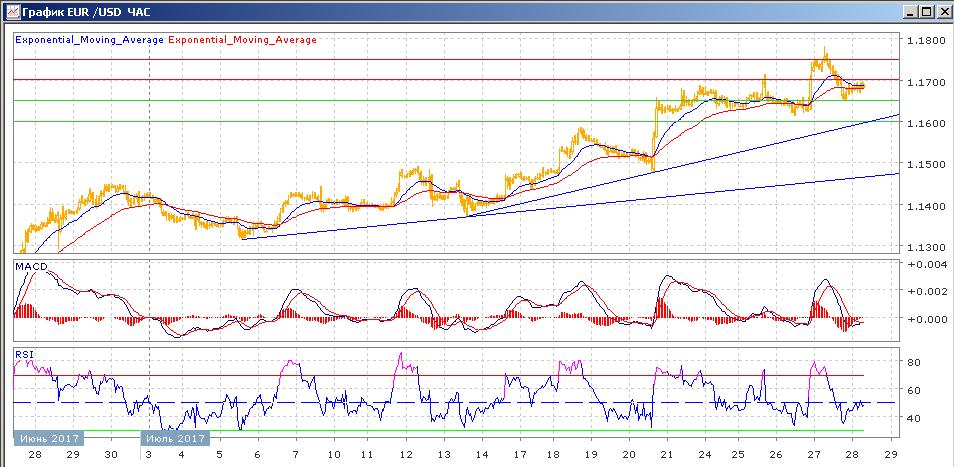Click the date label 3 on time axis
Image resolution: width=954 pixels, height=467 pixels.
click(x=147, y=455)
